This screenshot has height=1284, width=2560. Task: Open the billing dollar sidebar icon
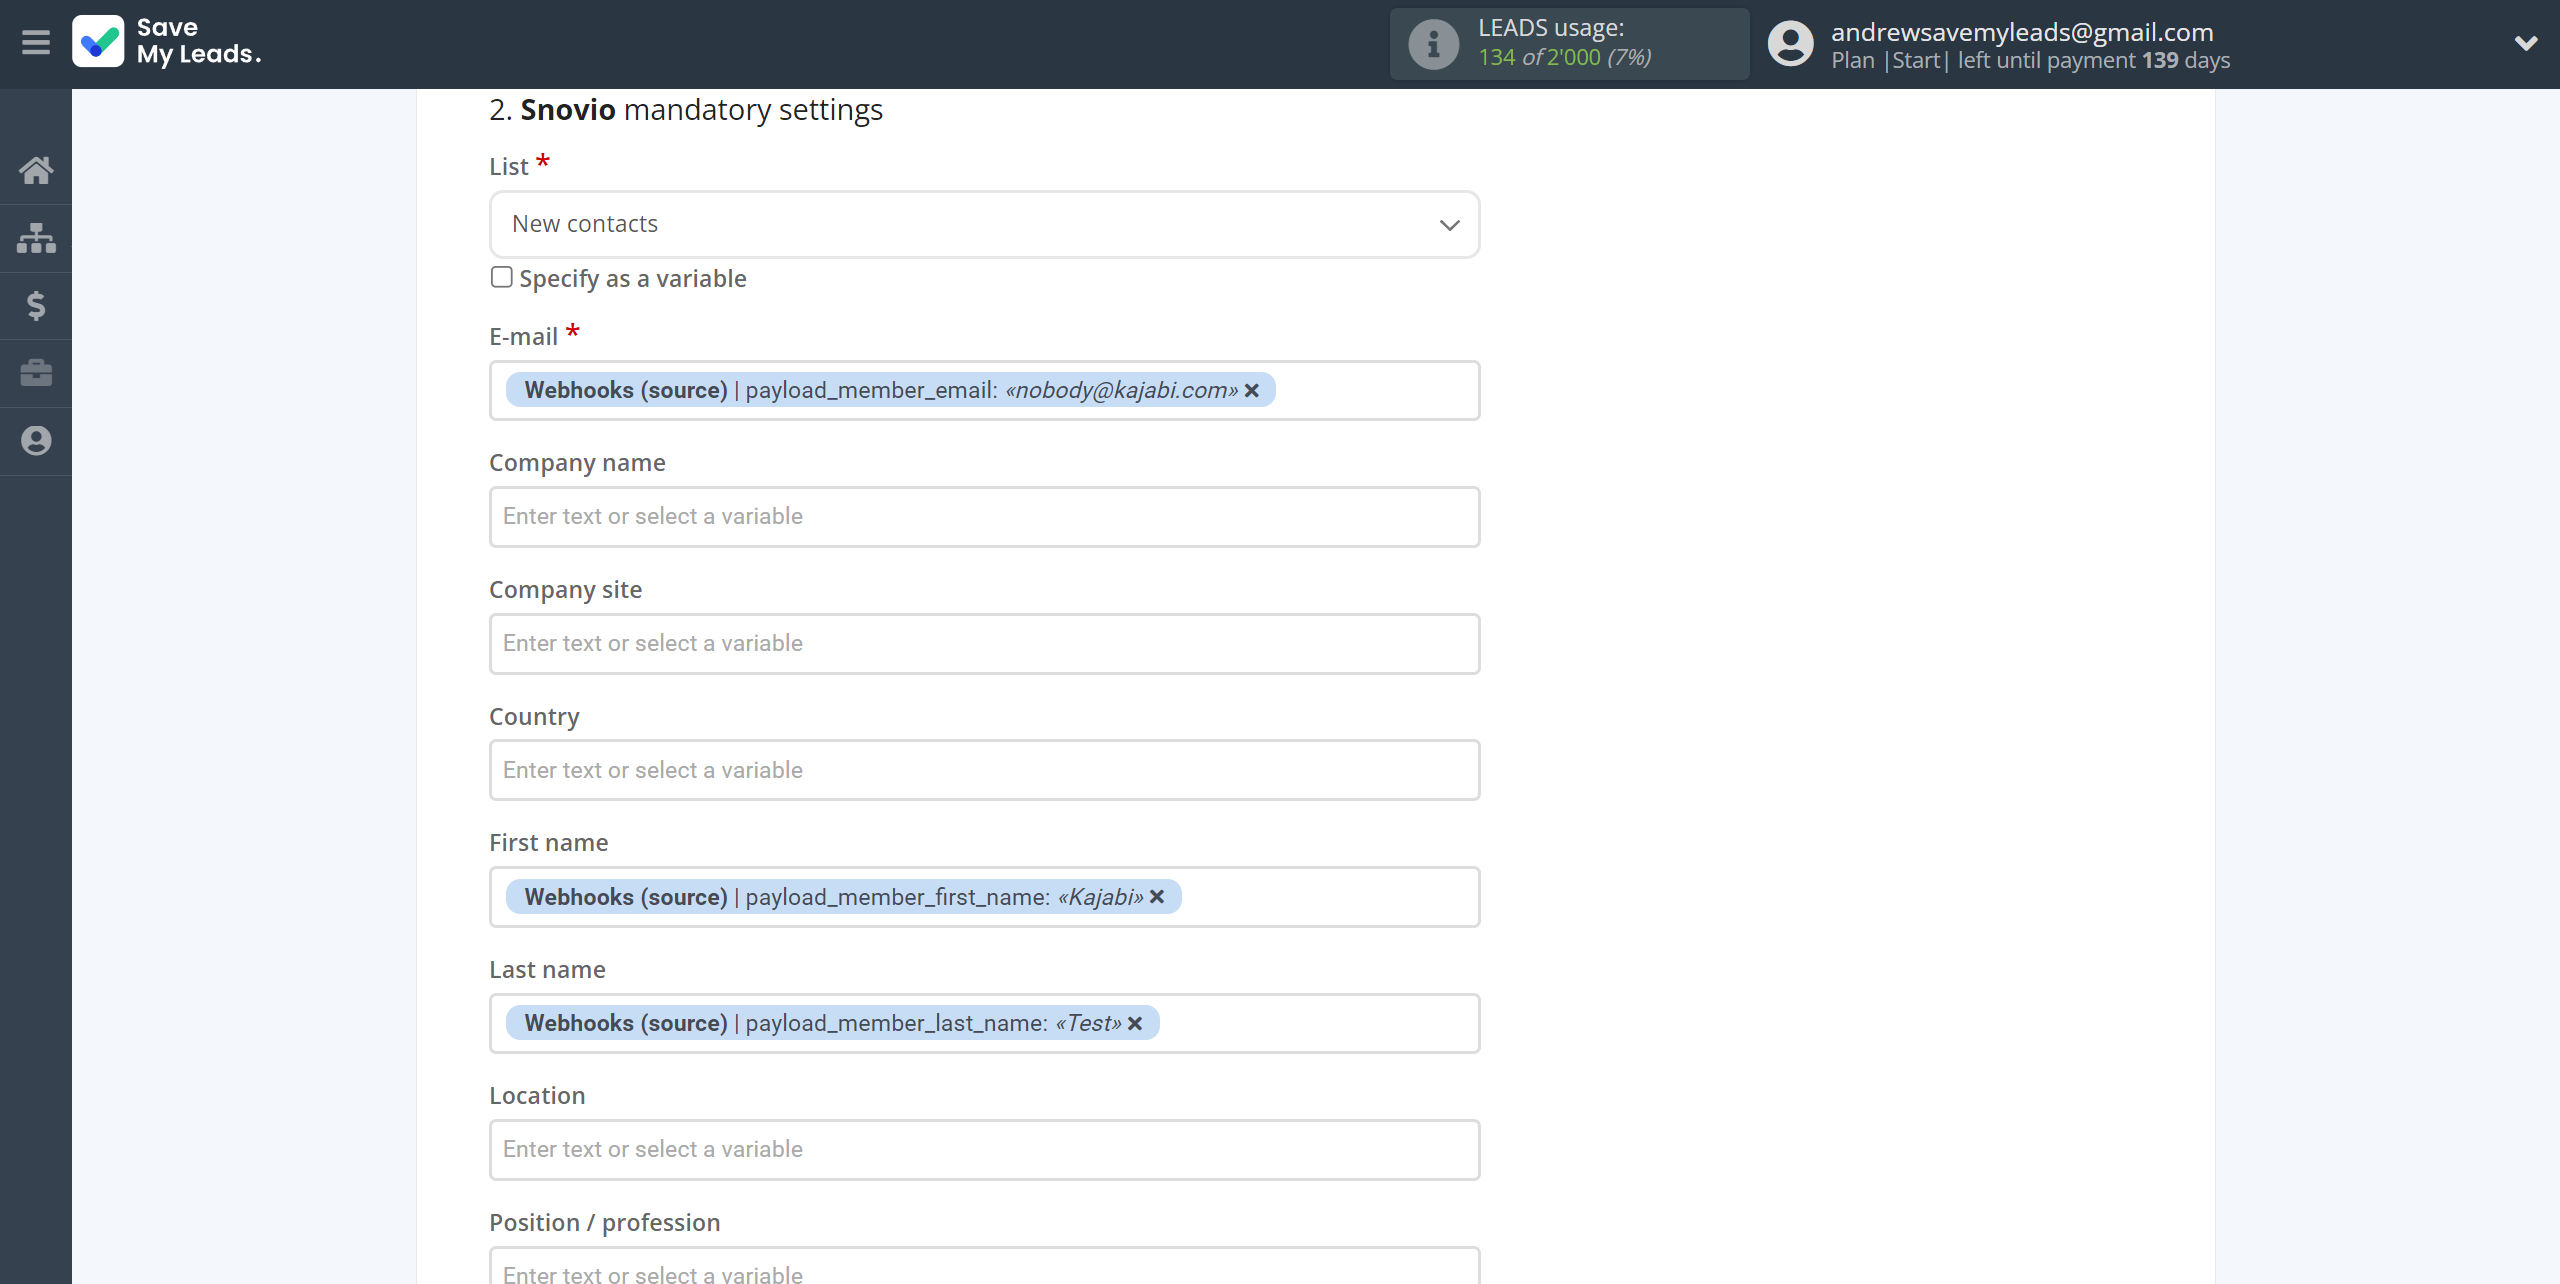point(36,305)
